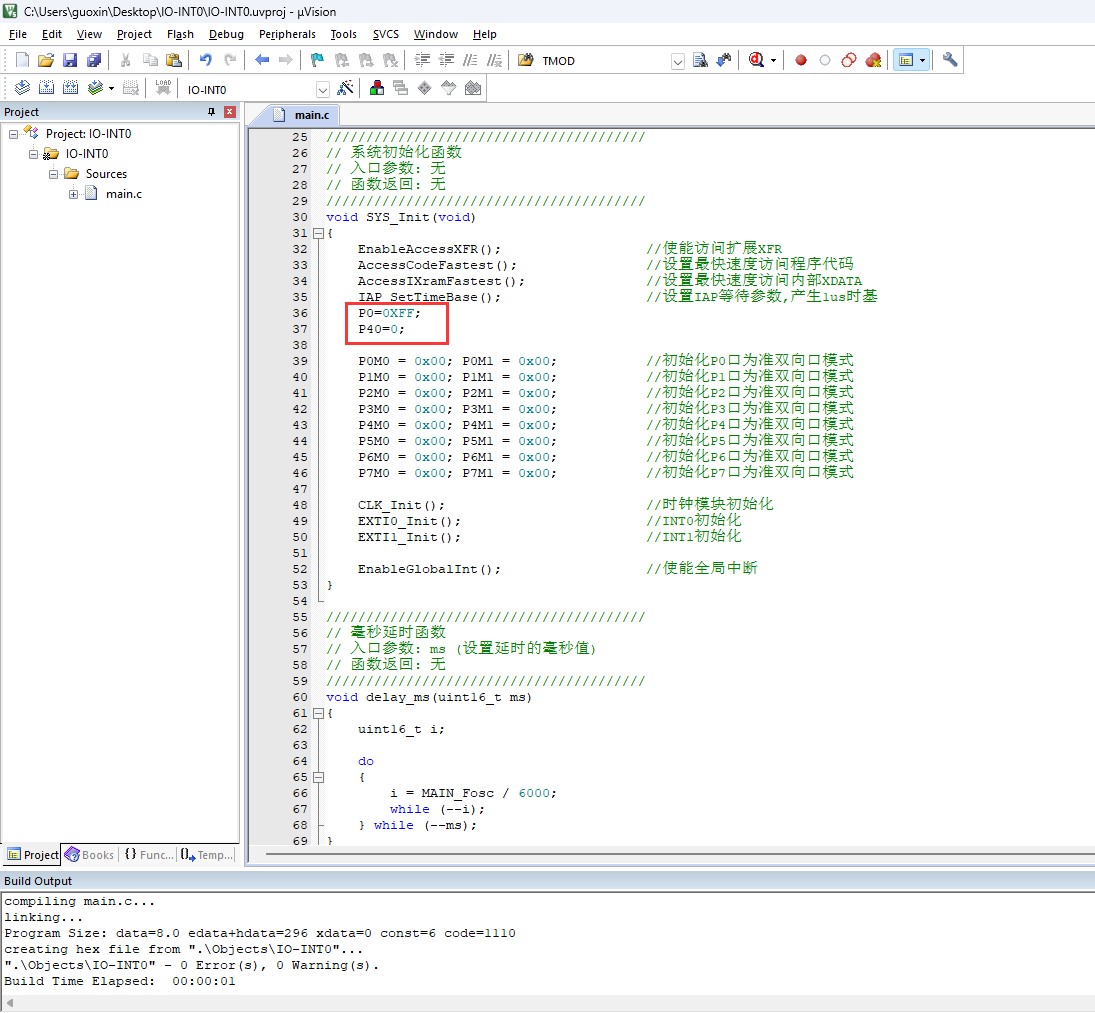The image size is (1095, 1013).
Task: Undo the last edit
Action: 205,60
